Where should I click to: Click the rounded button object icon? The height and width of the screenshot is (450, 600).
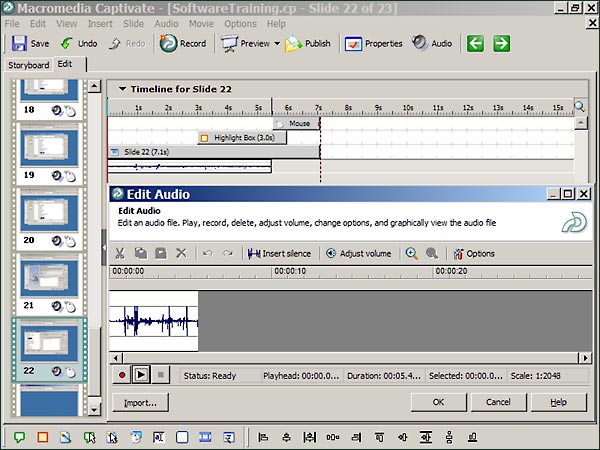pos(182,437)
